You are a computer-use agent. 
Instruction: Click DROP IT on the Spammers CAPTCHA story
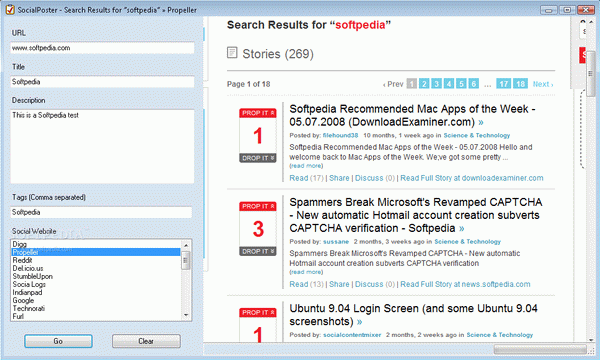pyautogui.click(x=258, y=251)
